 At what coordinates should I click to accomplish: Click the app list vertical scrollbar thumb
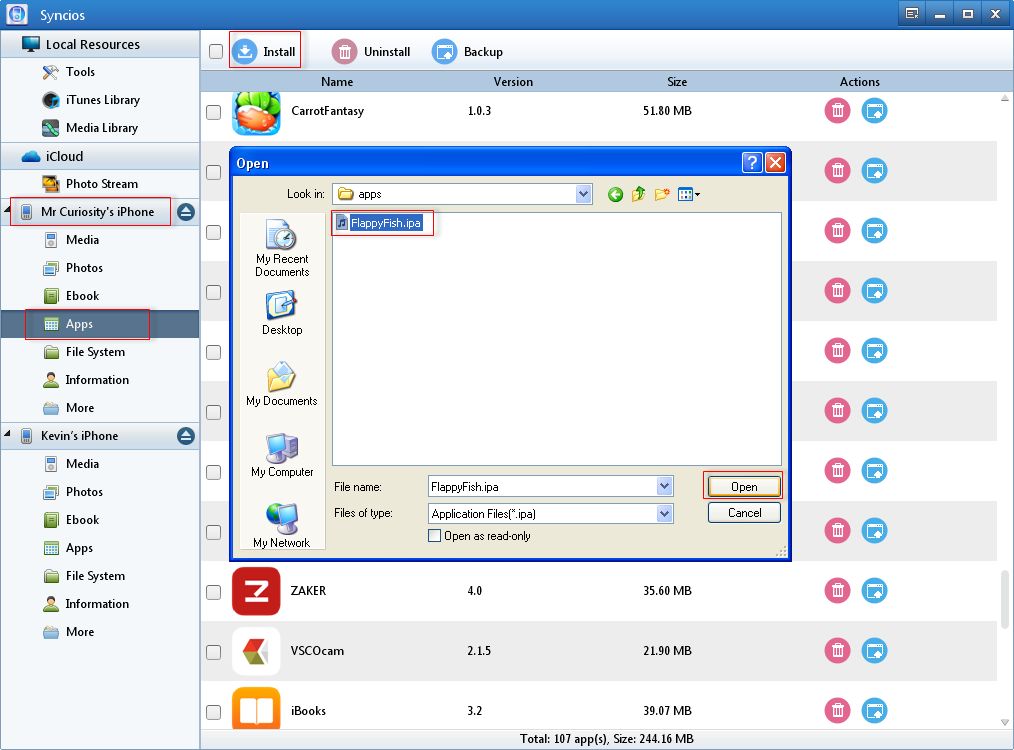tap(1005, 599)
